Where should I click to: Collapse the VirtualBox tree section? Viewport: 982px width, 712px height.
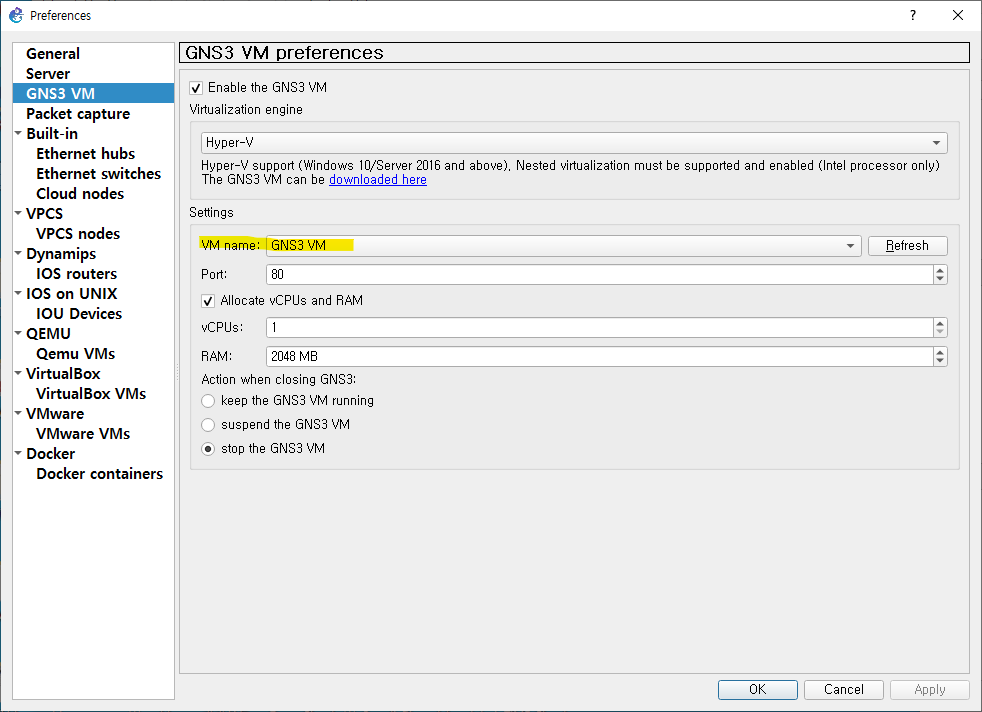[x=18, y=374]
